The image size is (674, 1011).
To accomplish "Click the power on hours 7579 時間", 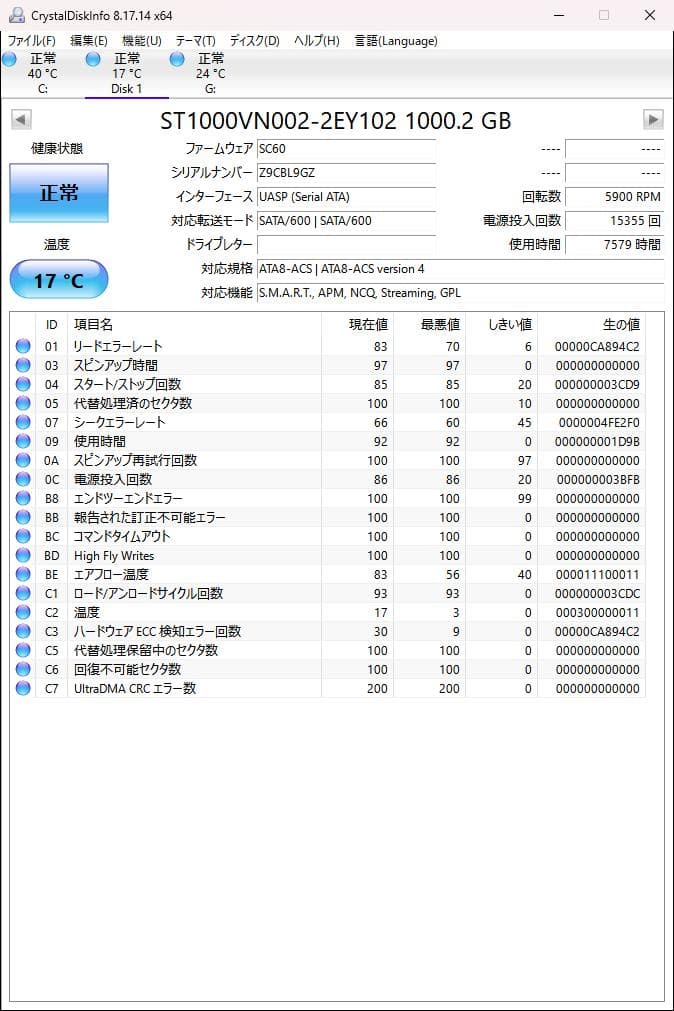I will (615, 244).
